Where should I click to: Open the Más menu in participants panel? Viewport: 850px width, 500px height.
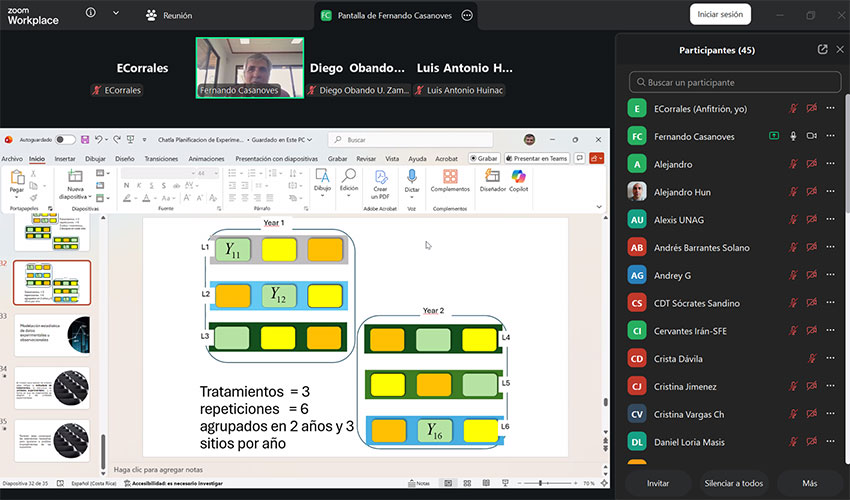point(809,483)
